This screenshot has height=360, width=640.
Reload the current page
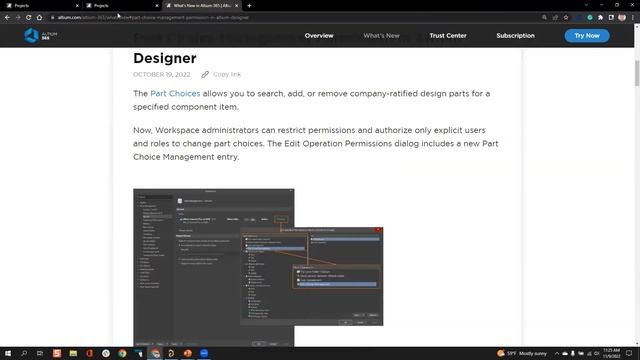point(29,18)
